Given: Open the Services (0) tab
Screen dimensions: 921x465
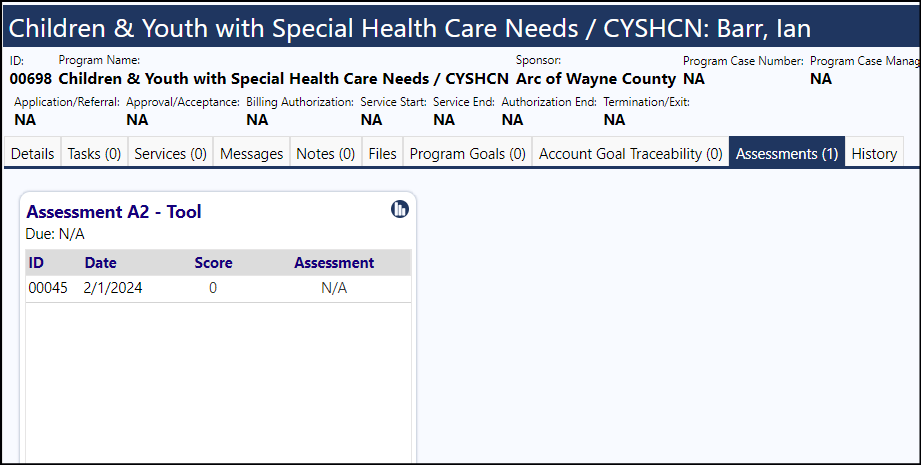Looking at the screenshot, I should [170, 154].
